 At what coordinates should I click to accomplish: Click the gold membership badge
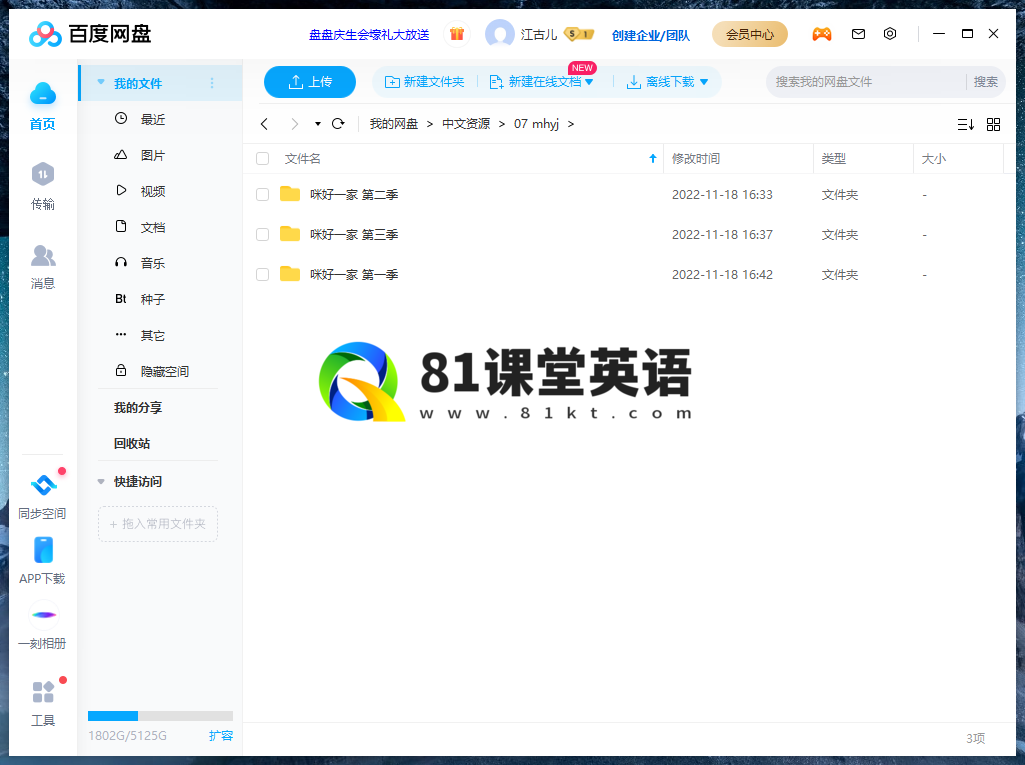[x=579, y=34]
